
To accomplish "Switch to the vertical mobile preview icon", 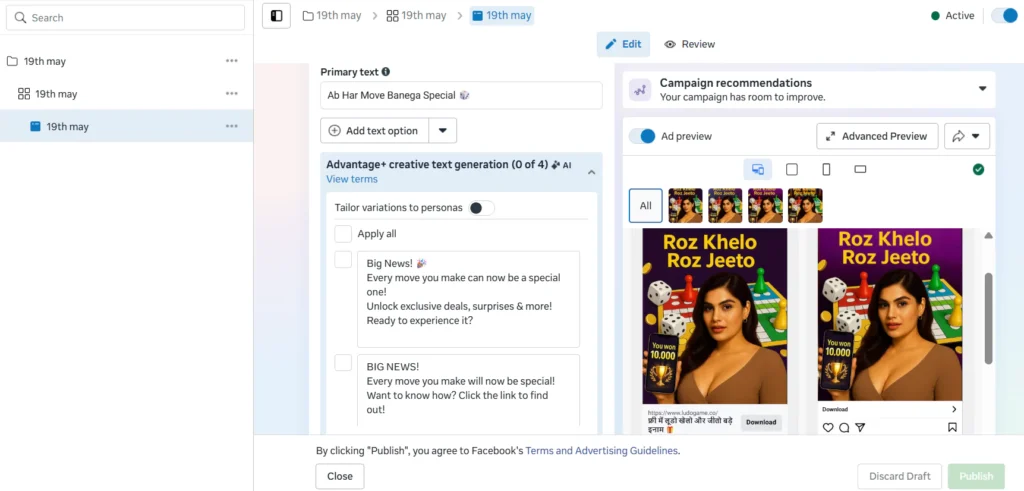I will pos(826,170).
